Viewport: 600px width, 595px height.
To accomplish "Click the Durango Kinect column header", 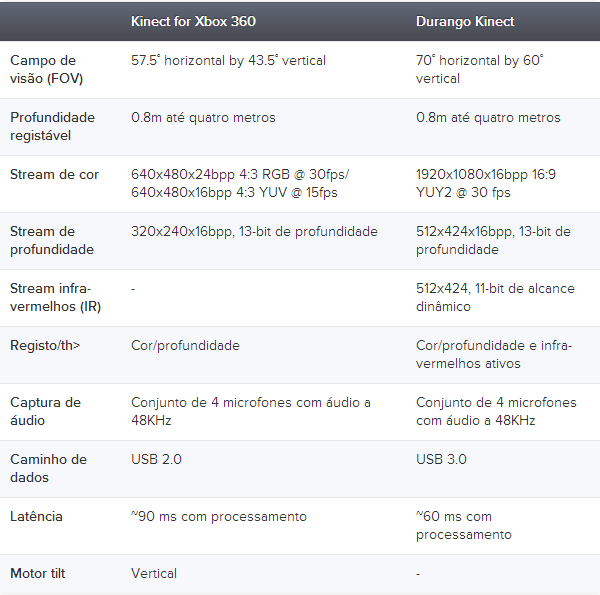I will (465, 21).
